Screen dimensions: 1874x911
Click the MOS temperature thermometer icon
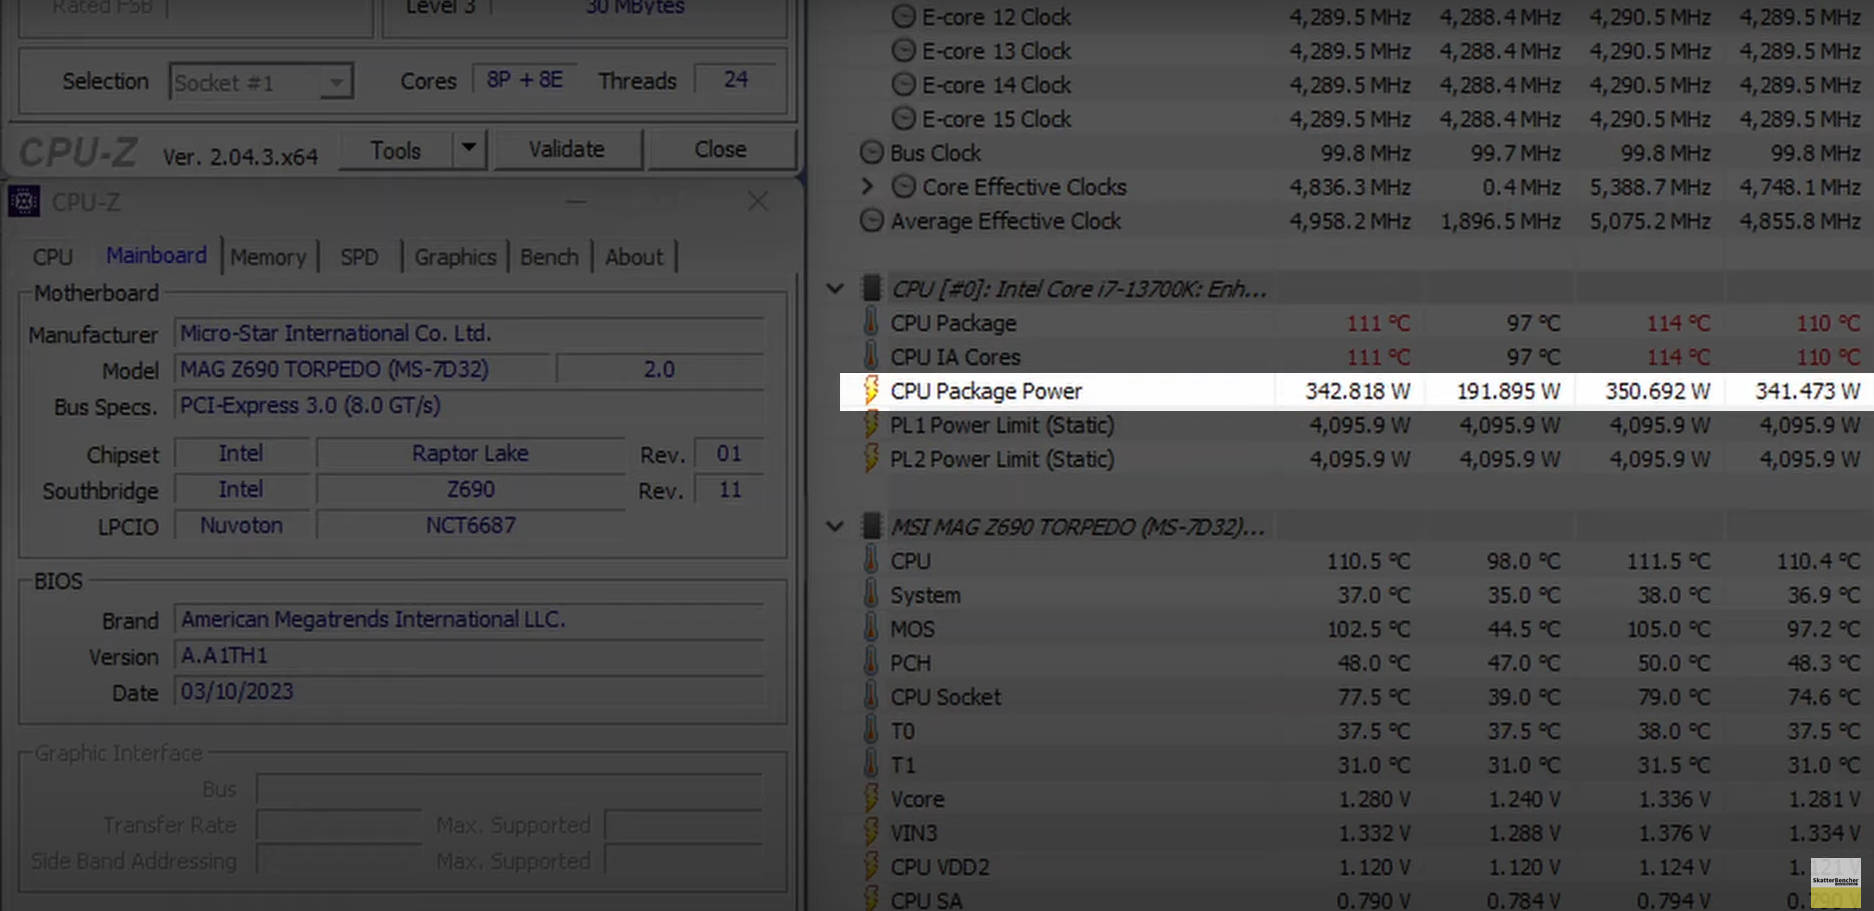(871, 629)
